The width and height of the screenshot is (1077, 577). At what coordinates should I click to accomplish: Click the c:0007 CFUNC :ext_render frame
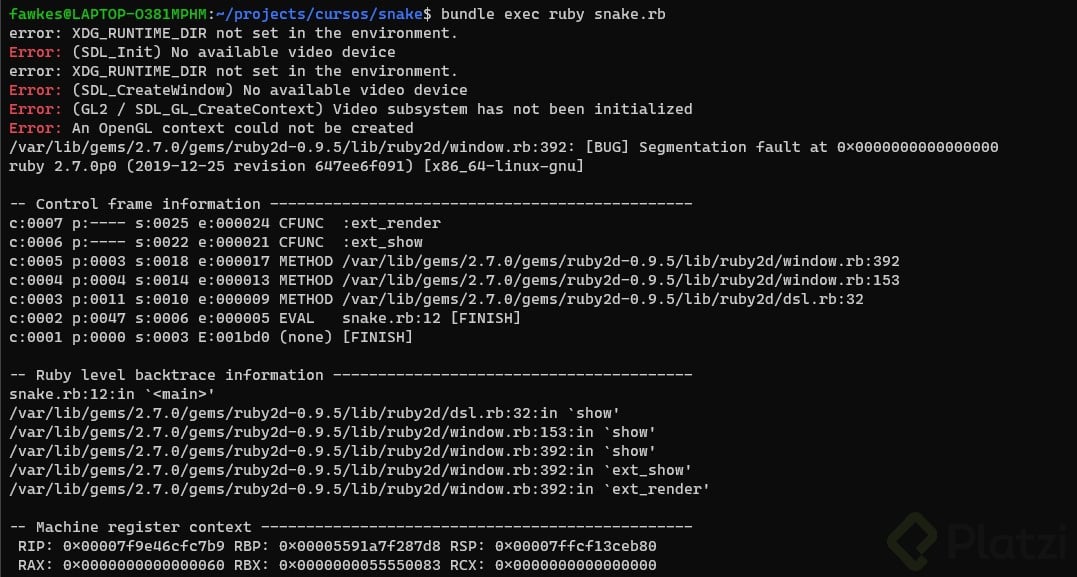pyautogui.click(x=224, y=223)
